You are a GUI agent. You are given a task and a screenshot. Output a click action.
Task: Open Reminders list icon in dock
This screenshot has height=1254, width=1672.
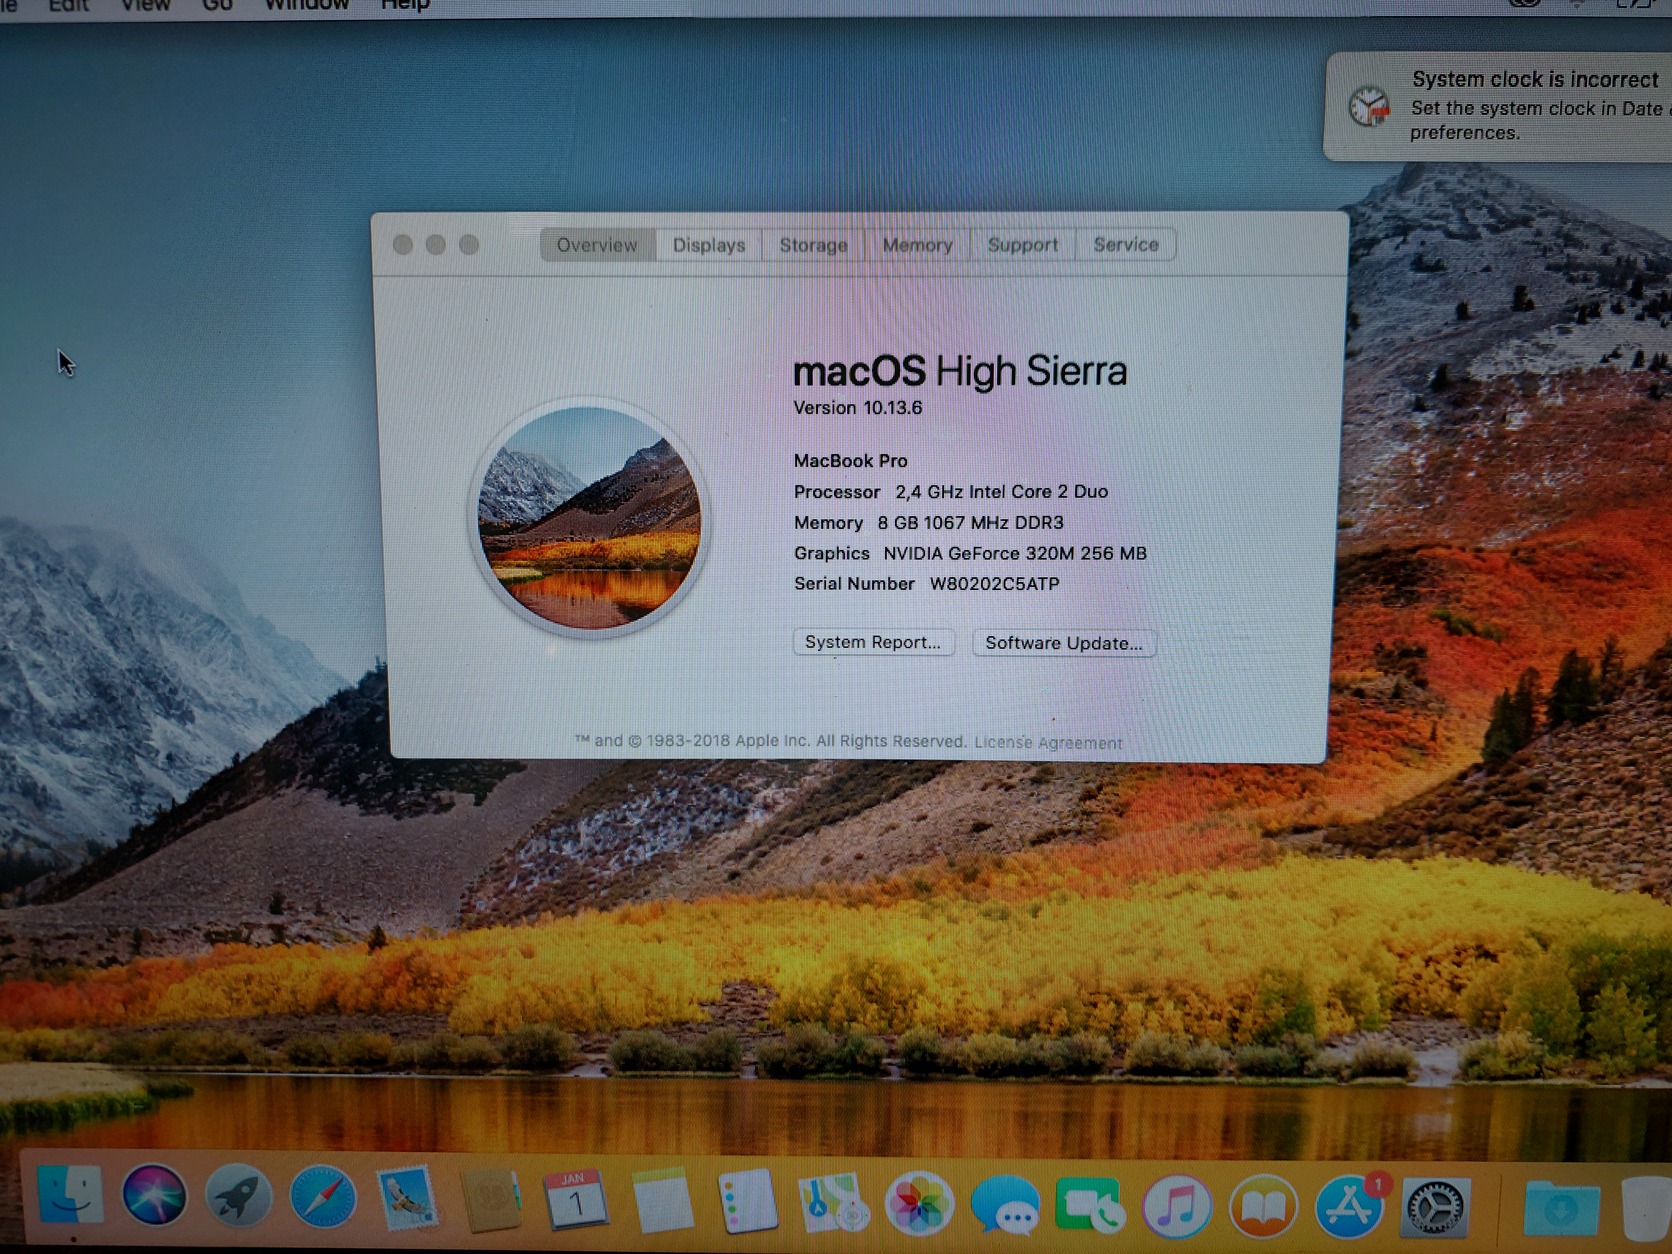click(747, 1201)
